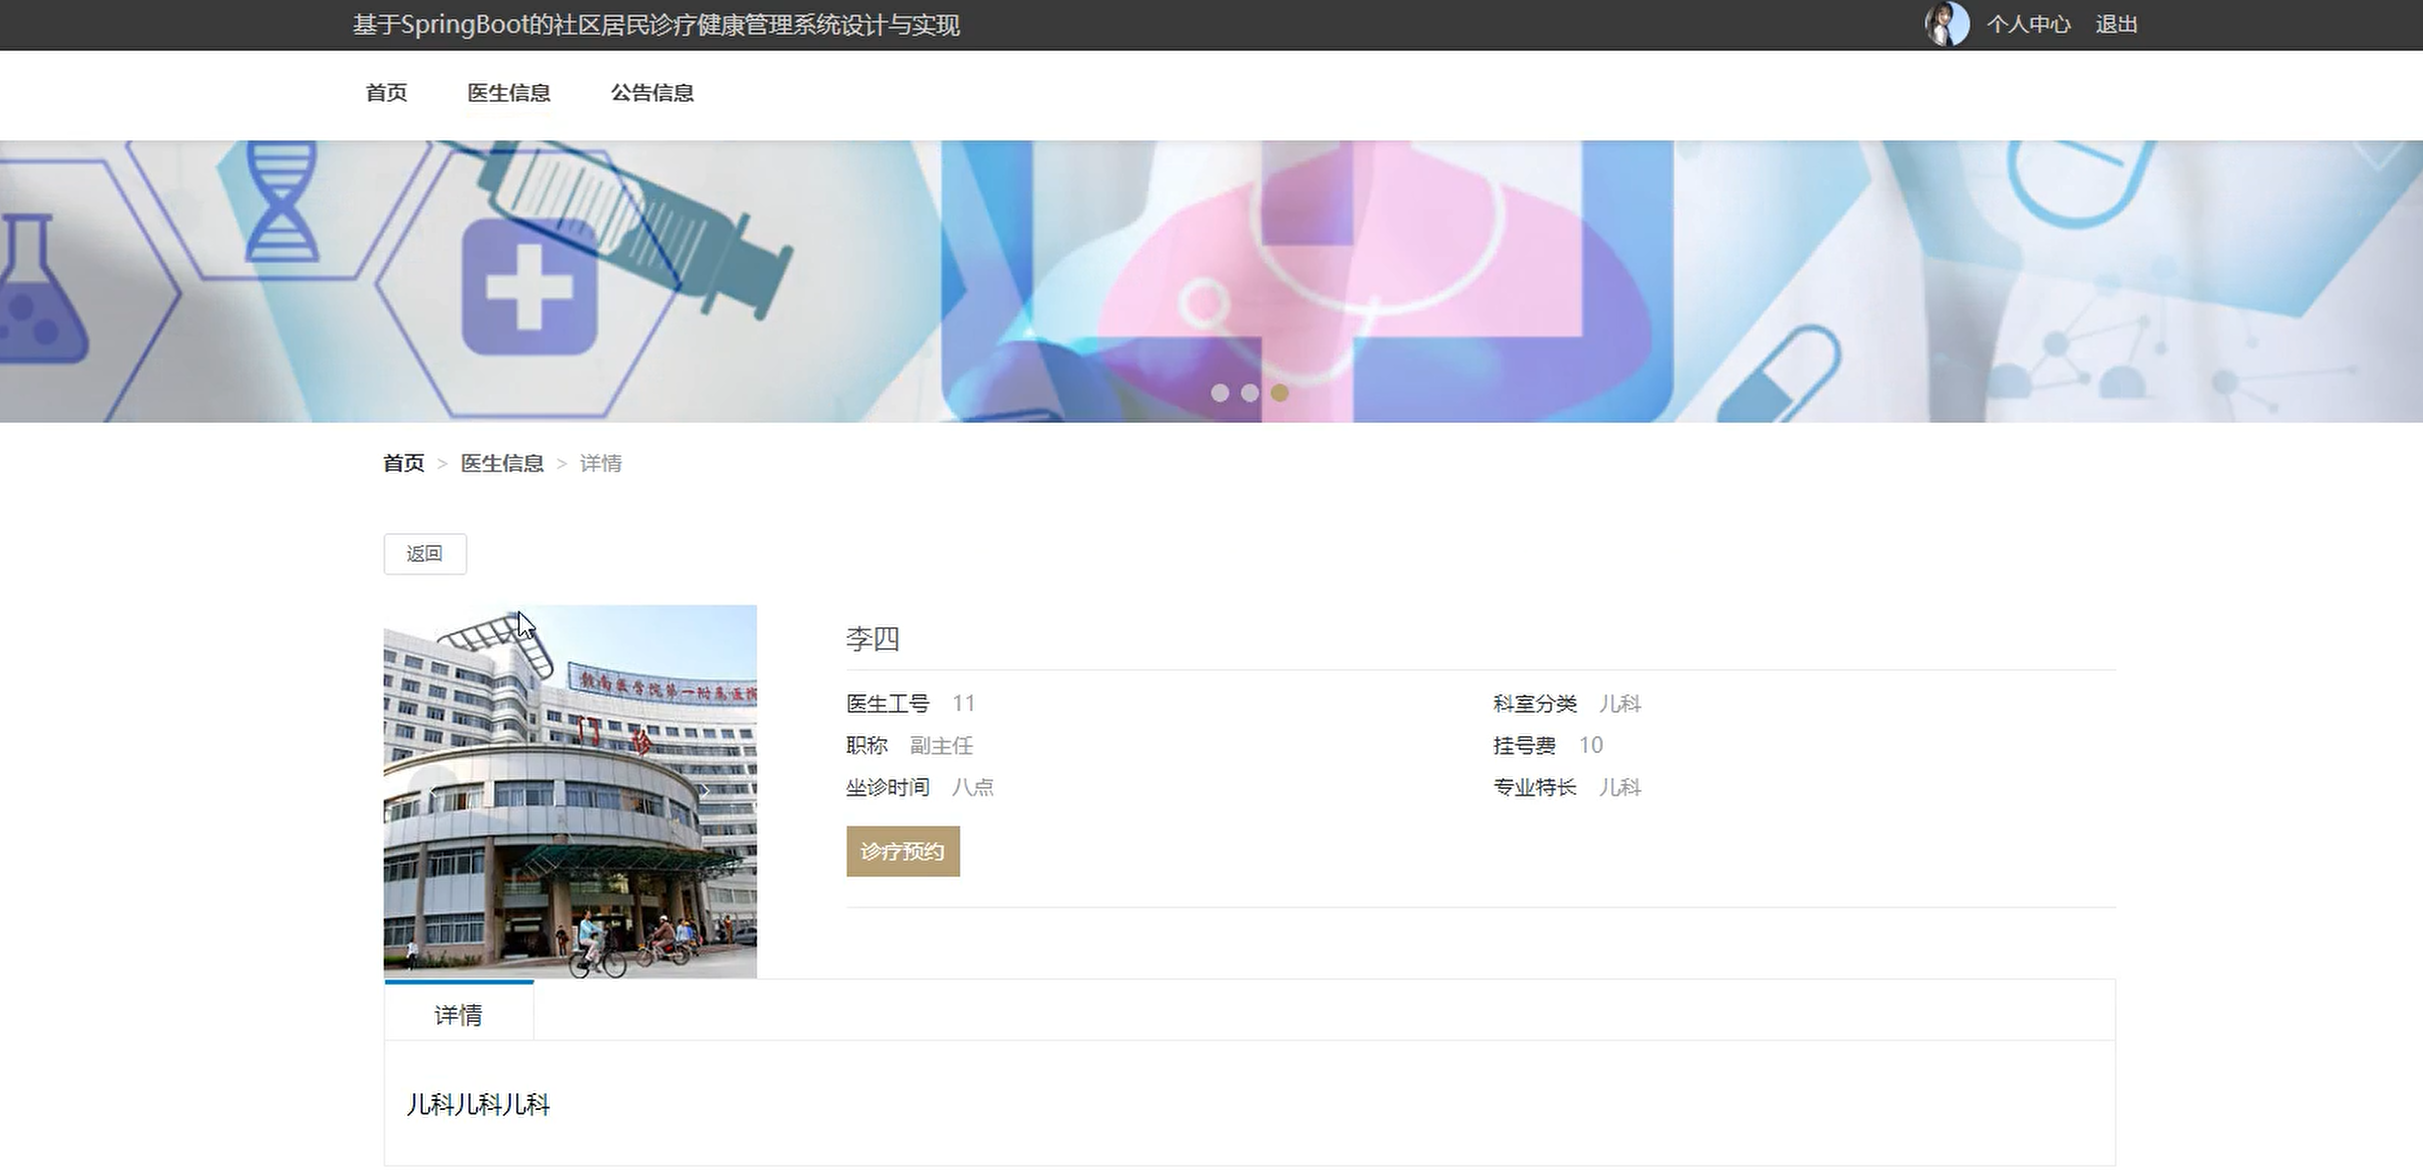The height and width of the screenshot is (1172, 2423).
Task: Click 退出 to log out
Action: click(2116, 24)
